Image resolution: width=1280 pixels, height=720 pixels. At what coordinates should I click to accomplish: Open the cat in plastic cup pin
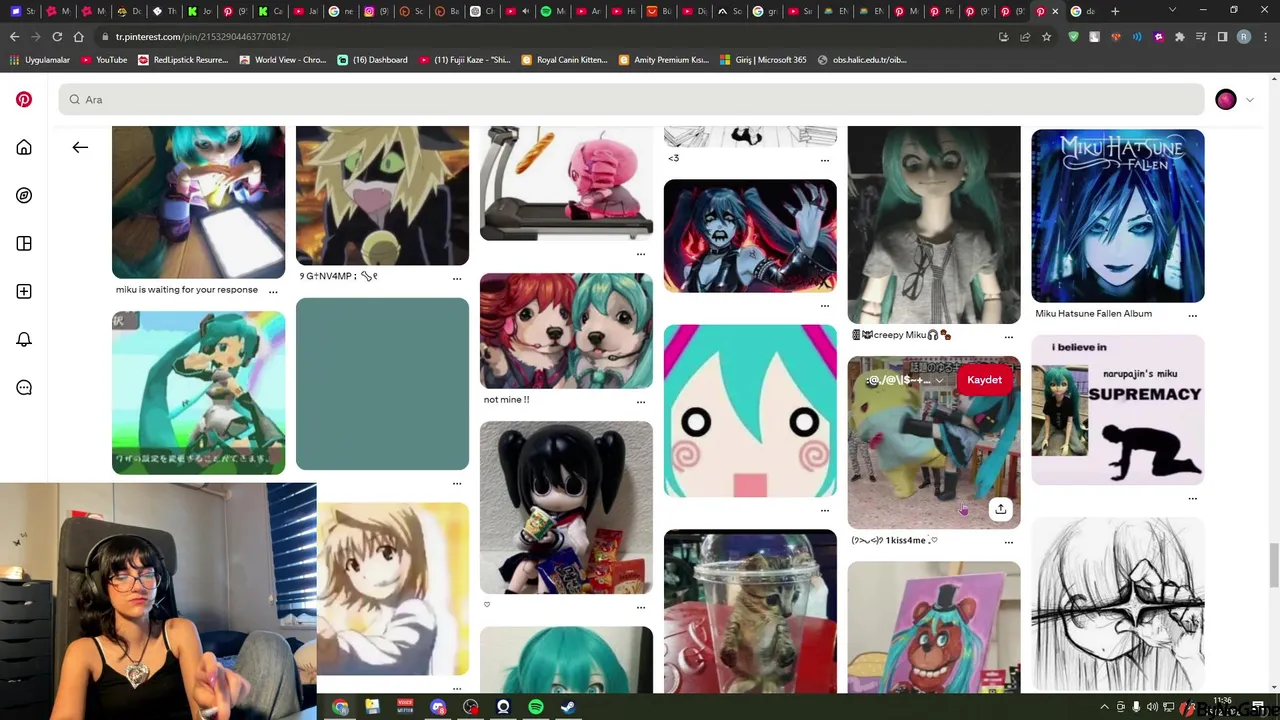click(750, 611)
